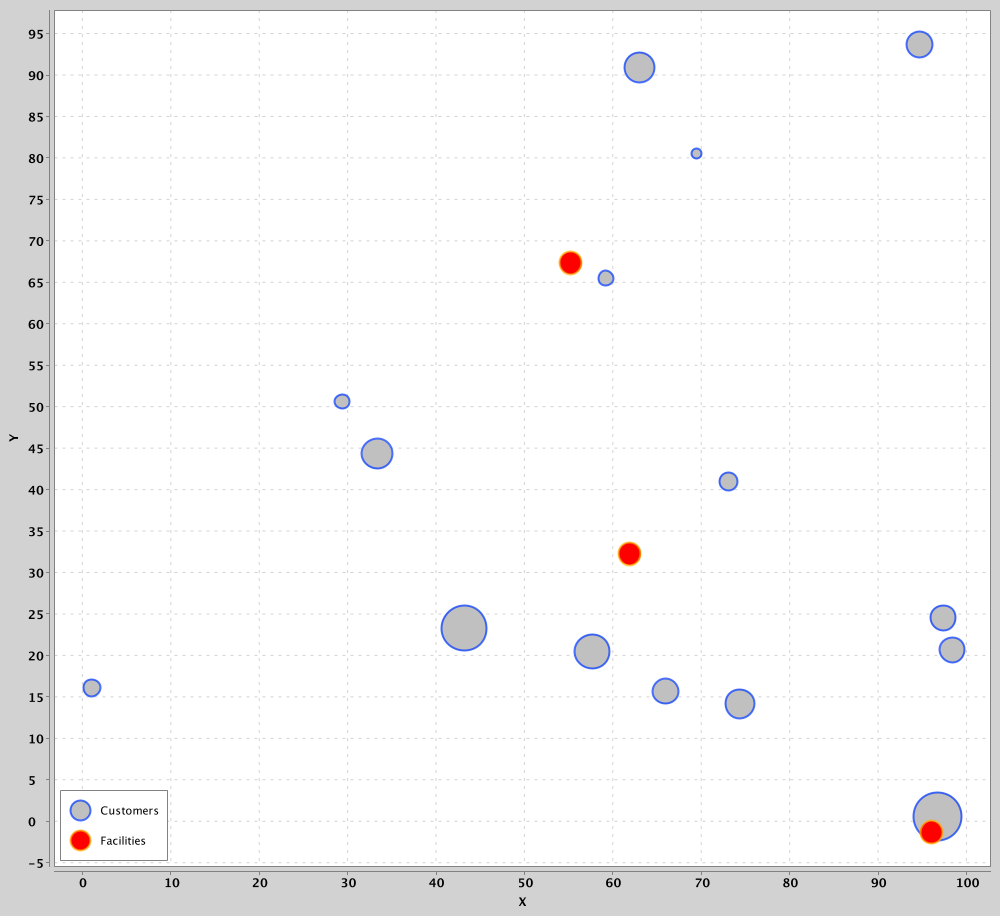Click the '70' tick label on X axis
1000x916 pixels.
702,883
